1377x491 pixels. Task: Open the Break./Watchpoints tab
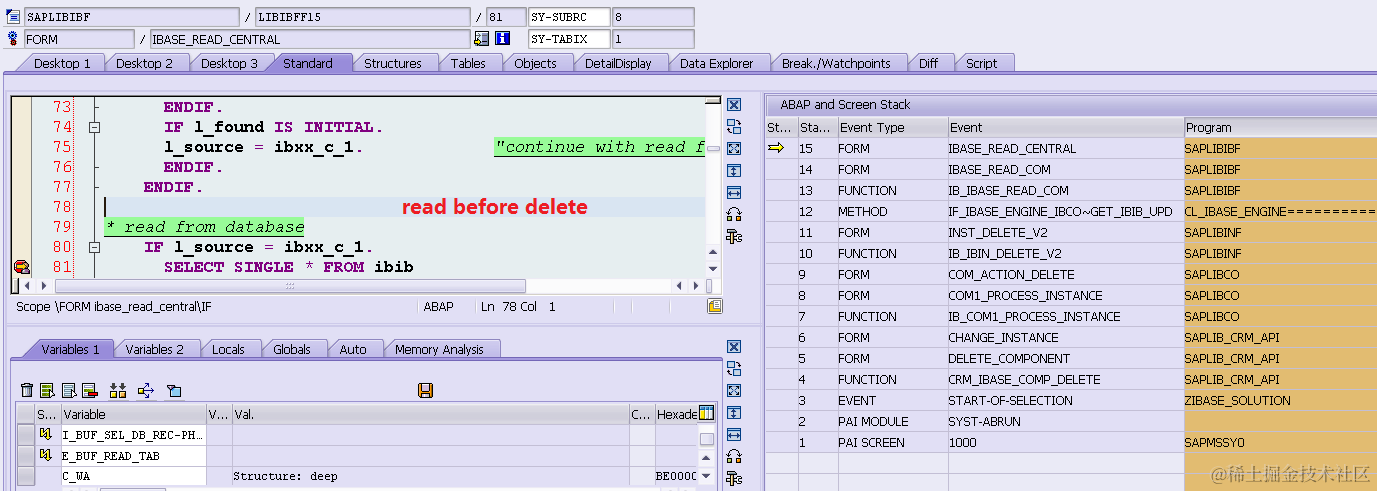[836, 63]
